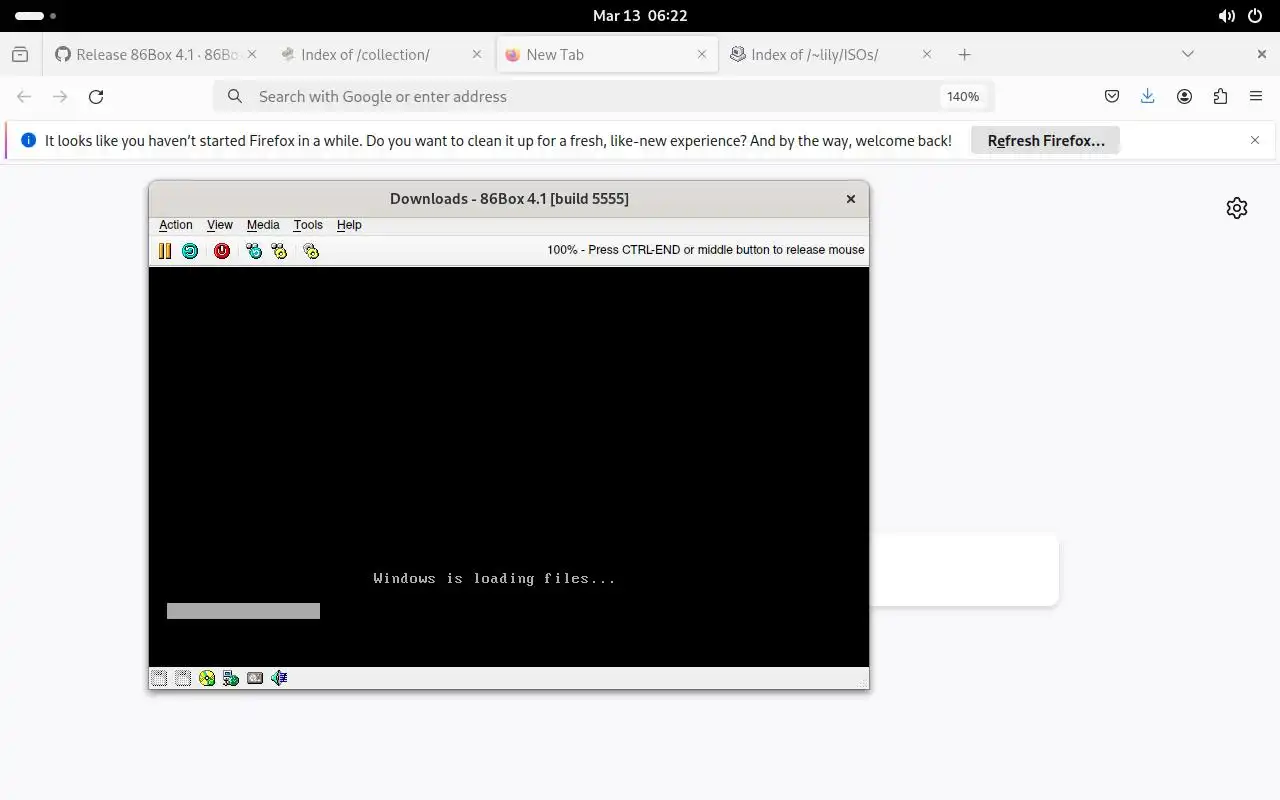Viewport: 1280px width, 800px height.
Task: Click the first floppy drive status icon
Action: (159, 678)
